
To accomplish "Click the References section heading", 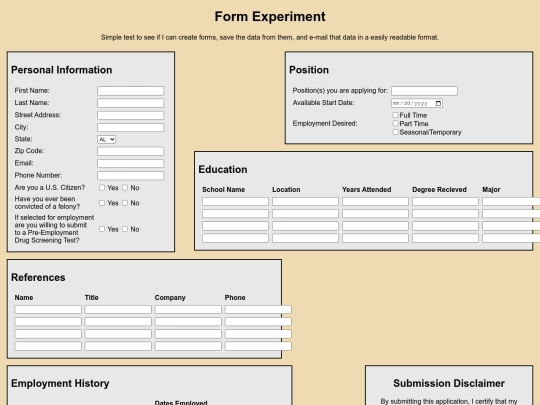I will [38, 278].
